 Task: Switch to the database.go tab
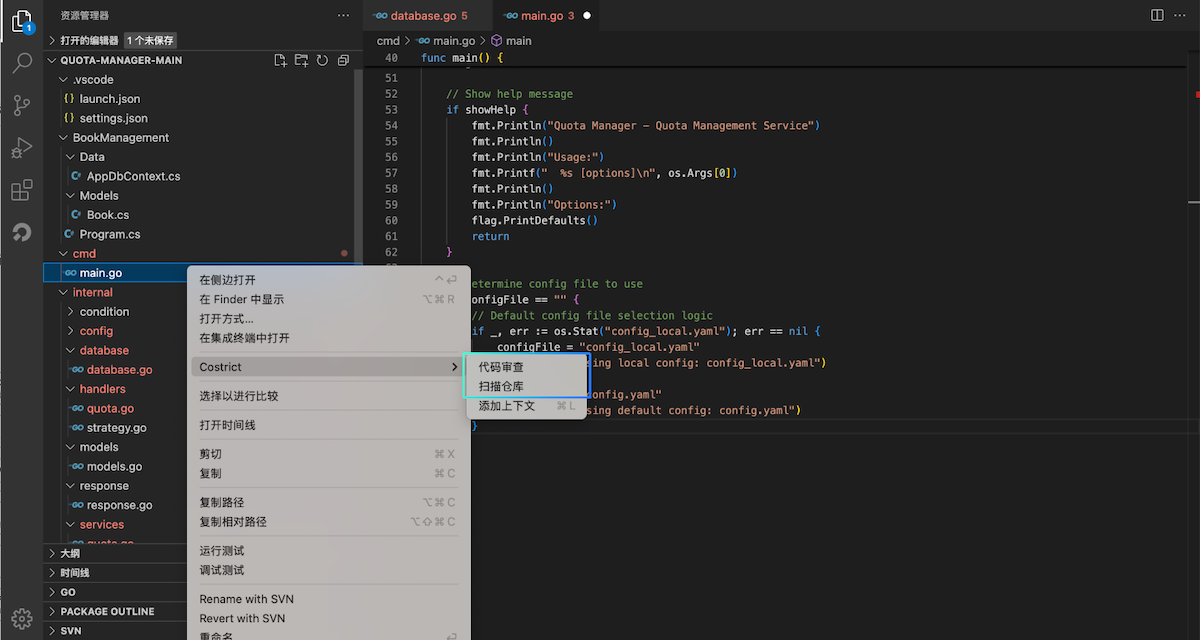tap(421, 16)
